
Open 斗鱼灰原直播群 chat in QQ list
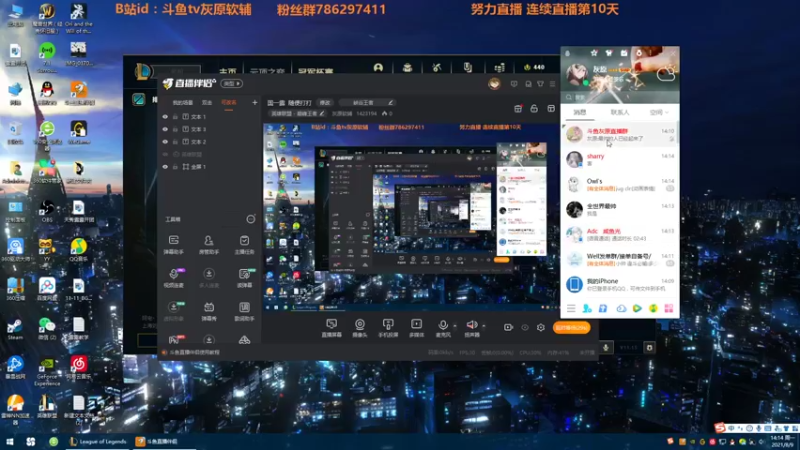pyautogui.click(x=619, y=135)
